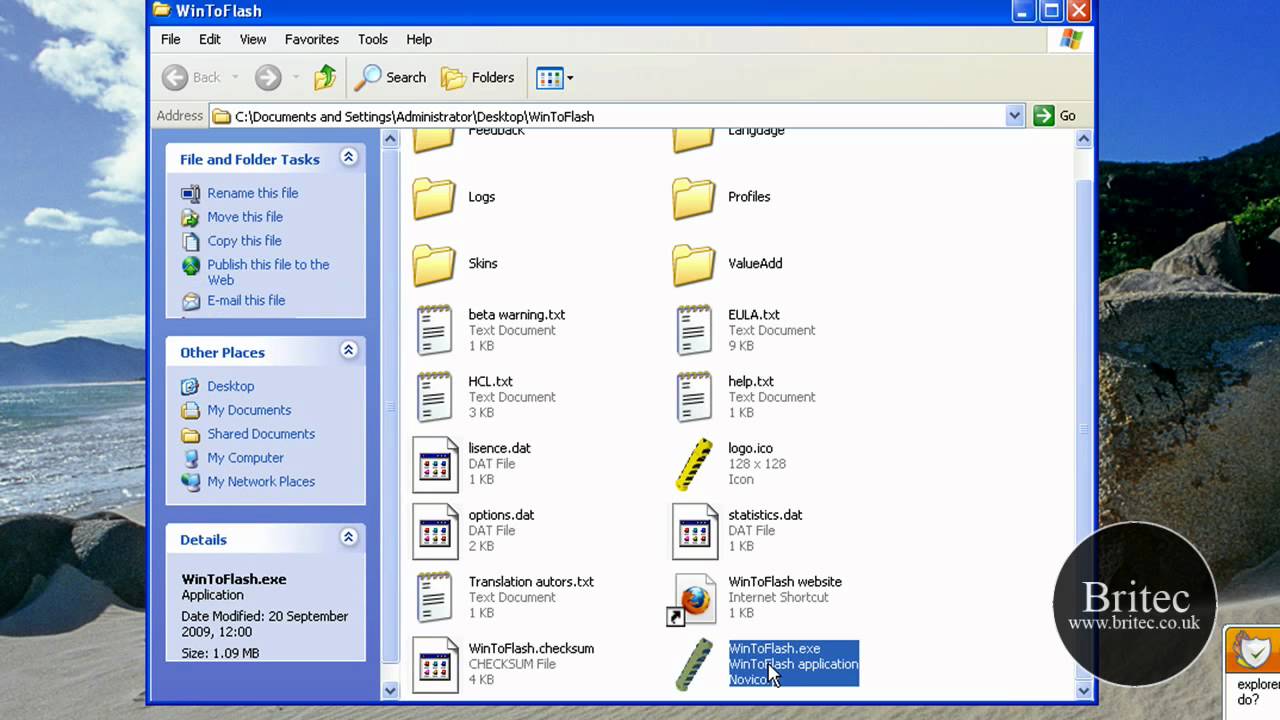Image resolution: width=1280 pixels, height=720 pixels.
Task: Toggle the Folders pane button
Action: click(x=478, y=77)
